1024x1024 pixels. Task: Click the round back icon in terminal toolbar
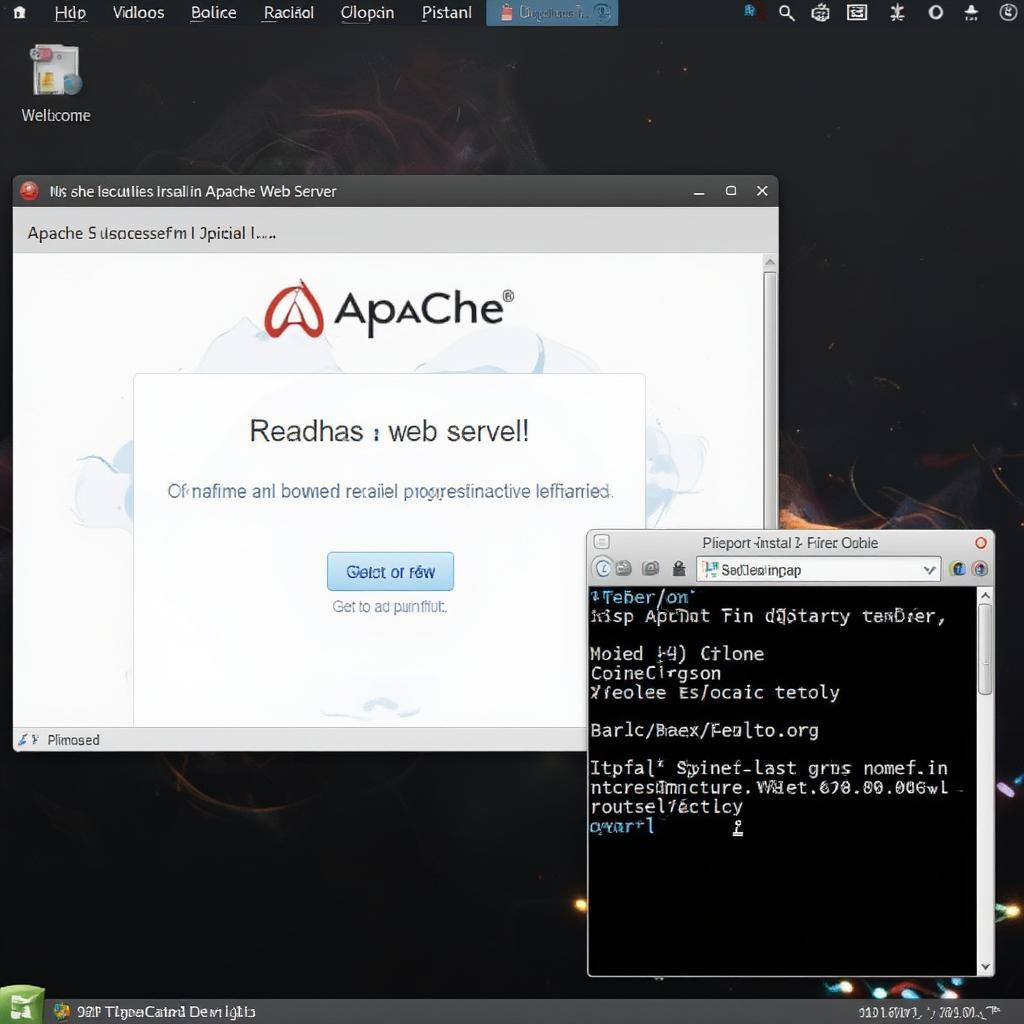pos(603,569)
